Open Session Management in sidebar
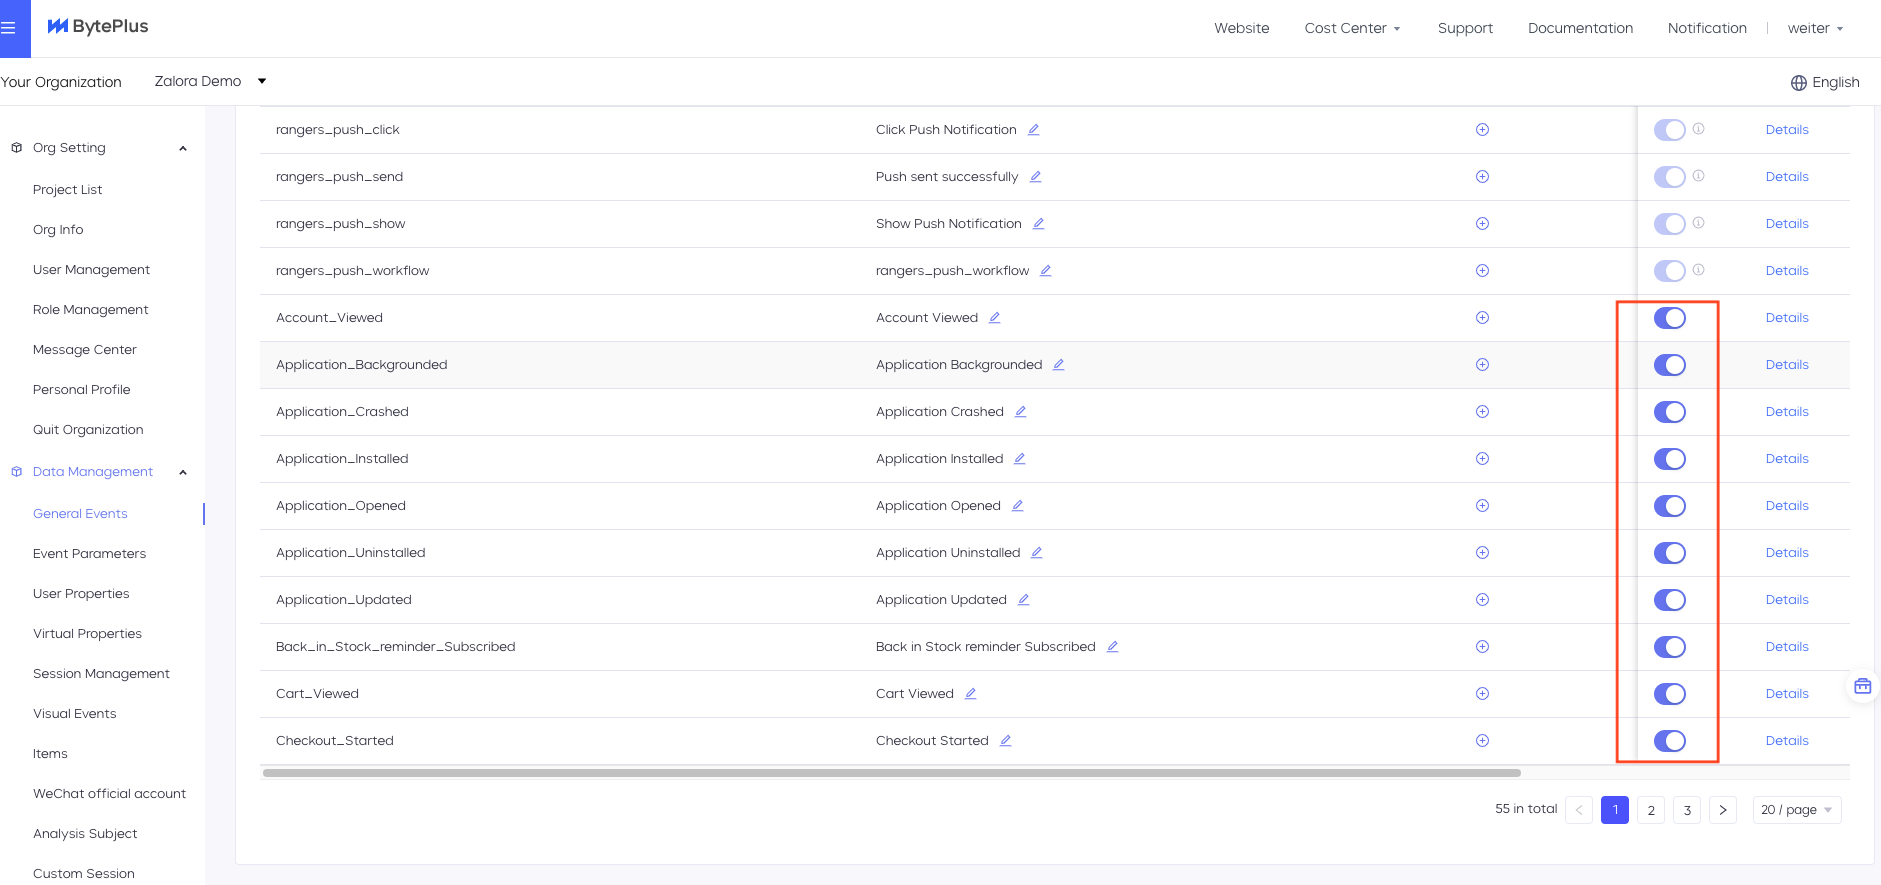 [101, 674]
